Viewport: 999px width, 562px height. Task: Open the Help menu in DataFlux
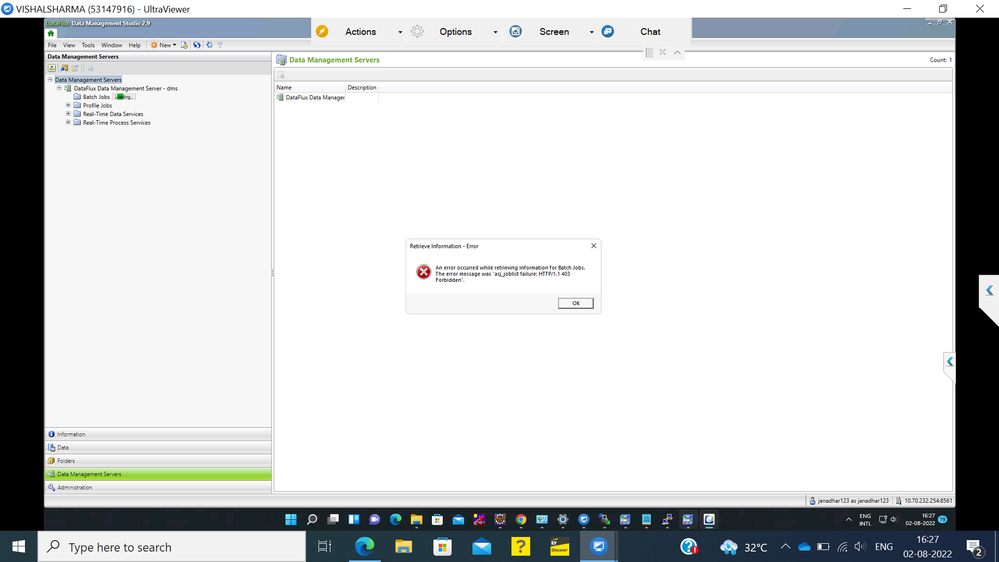coord(134,45)
